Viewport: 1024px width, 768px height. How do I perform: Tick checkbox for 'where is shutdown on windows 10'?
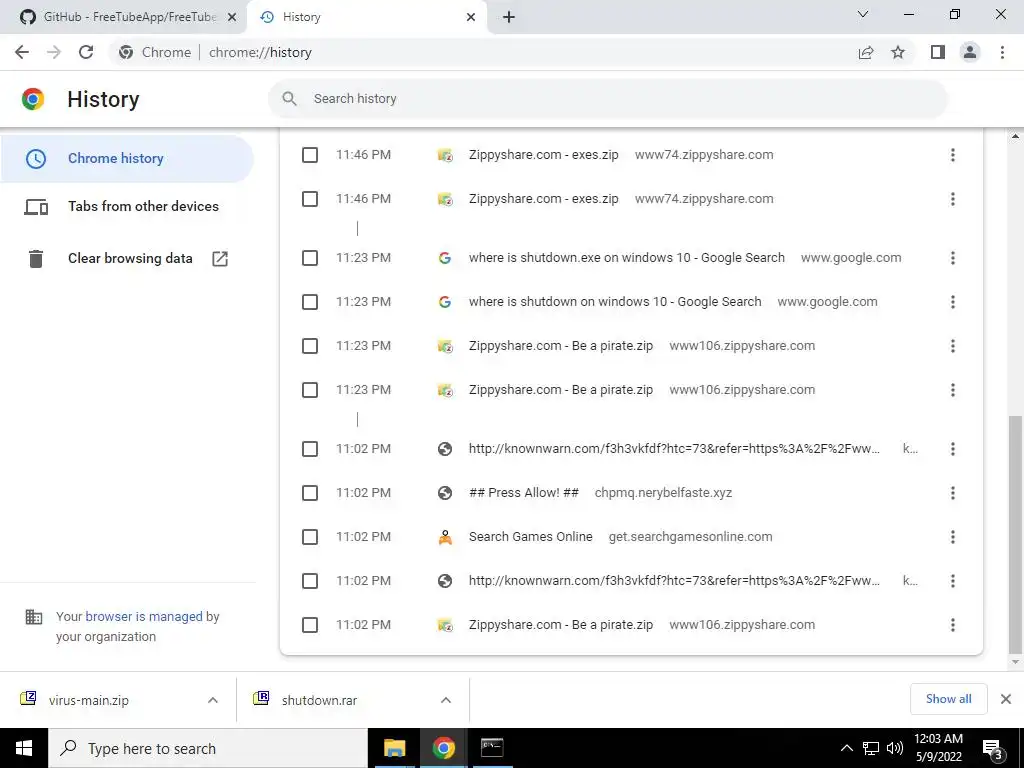click(x=310, y=302)
